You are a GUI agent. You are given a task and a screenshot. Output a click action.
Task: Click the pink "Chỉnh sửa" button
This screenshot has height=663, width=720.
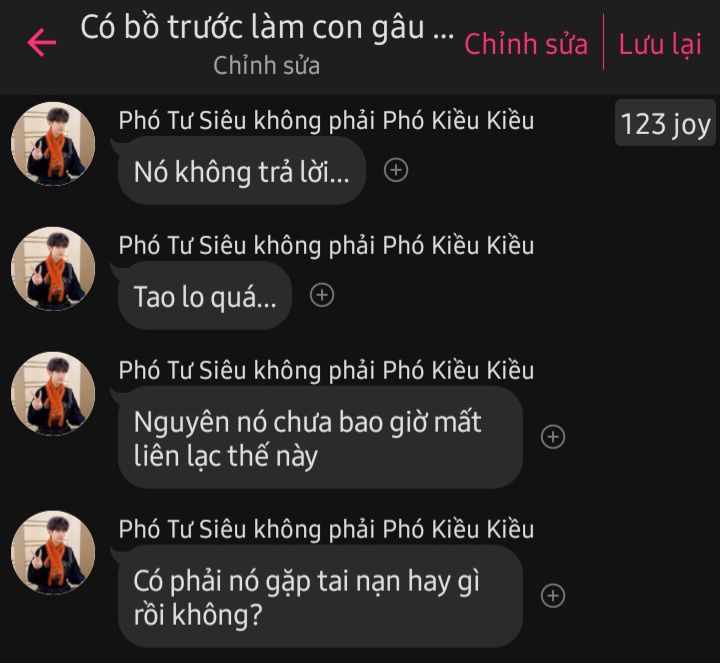coord(526,44)
